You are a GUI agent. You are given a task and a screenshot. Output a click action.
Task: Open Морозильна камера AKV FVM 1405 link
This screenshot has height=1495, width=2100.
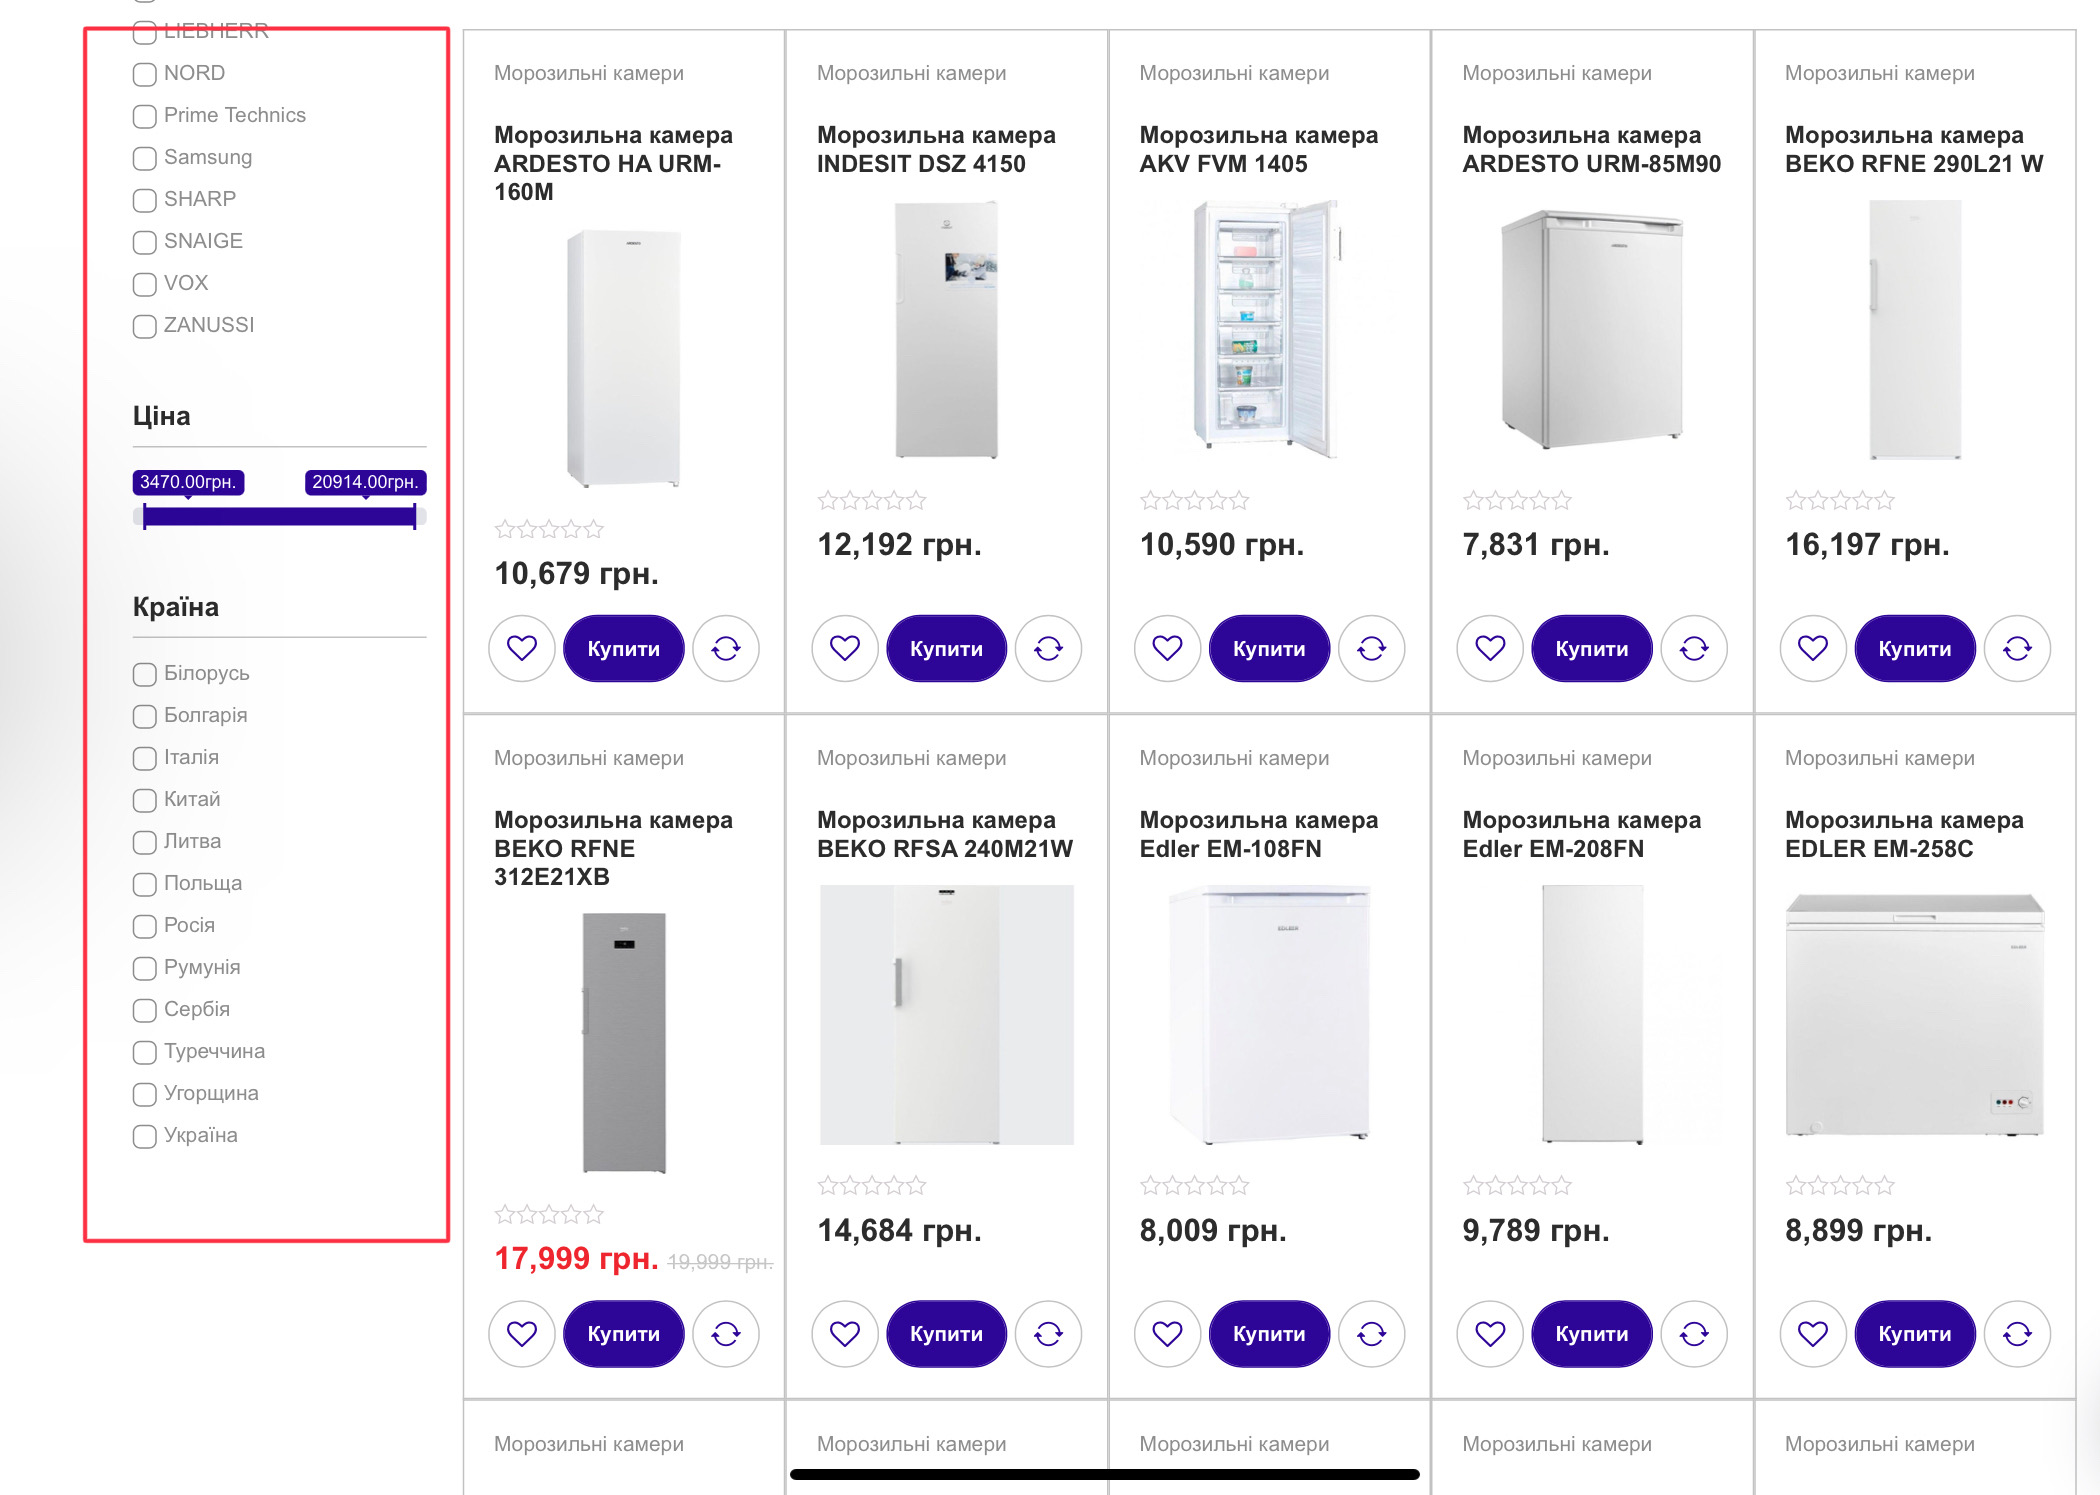pyautogui.click(x=1258, y=149)
